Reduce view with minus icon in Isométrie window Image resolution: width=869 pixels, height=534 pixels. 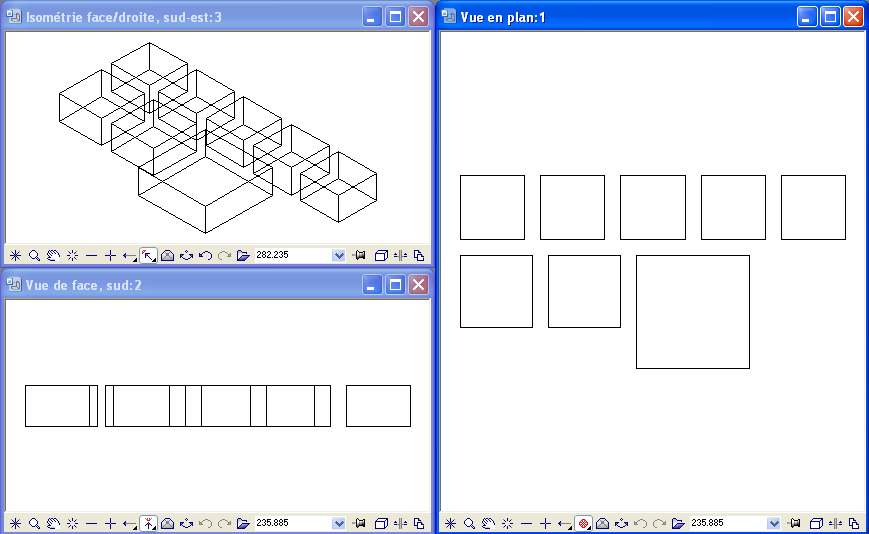point(91,255)
